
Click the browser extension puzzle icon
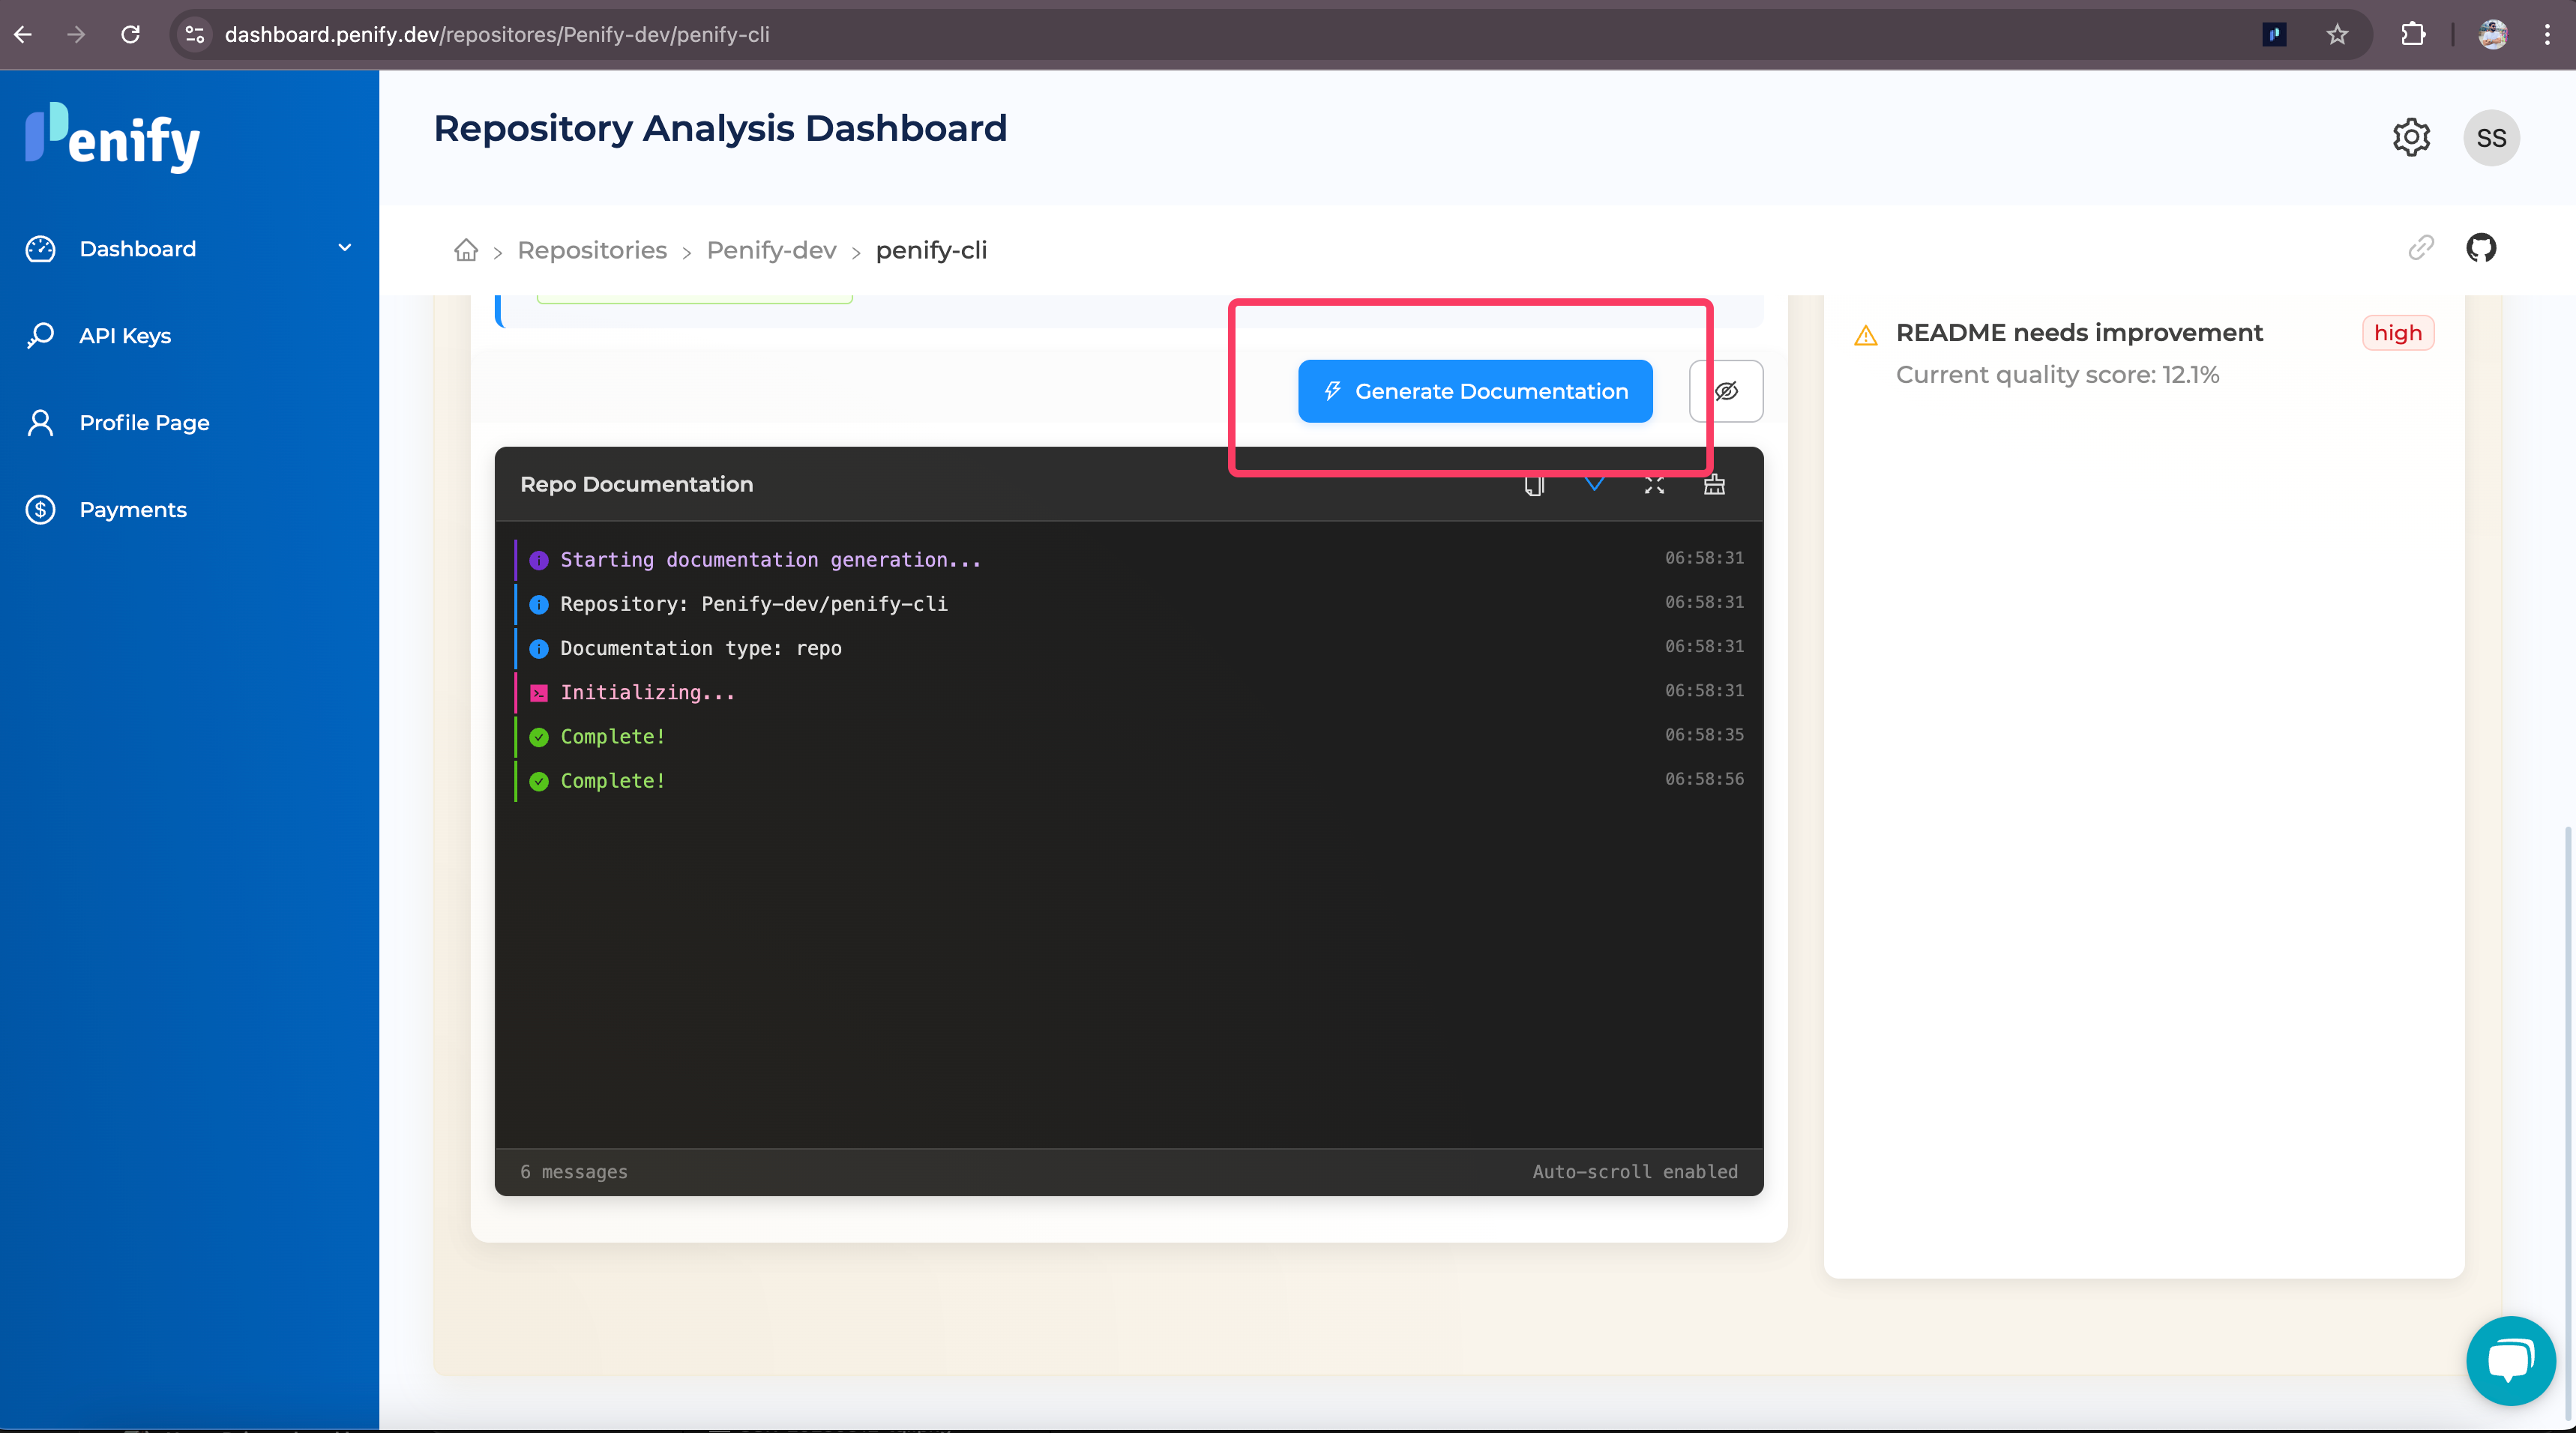coord(2413,34)
